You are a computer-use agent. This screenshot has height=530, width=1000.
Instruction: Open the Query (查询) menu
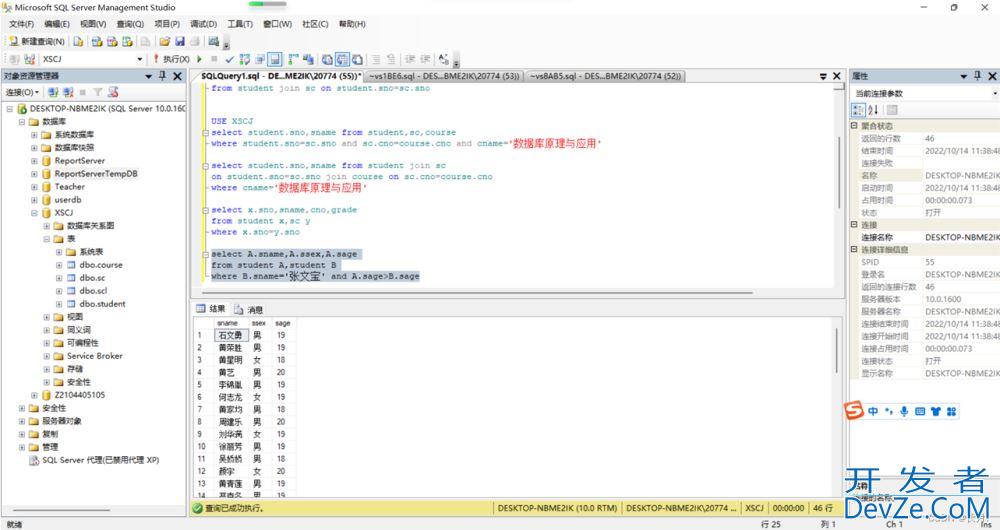pyautogui.click(x=130, y=24)
